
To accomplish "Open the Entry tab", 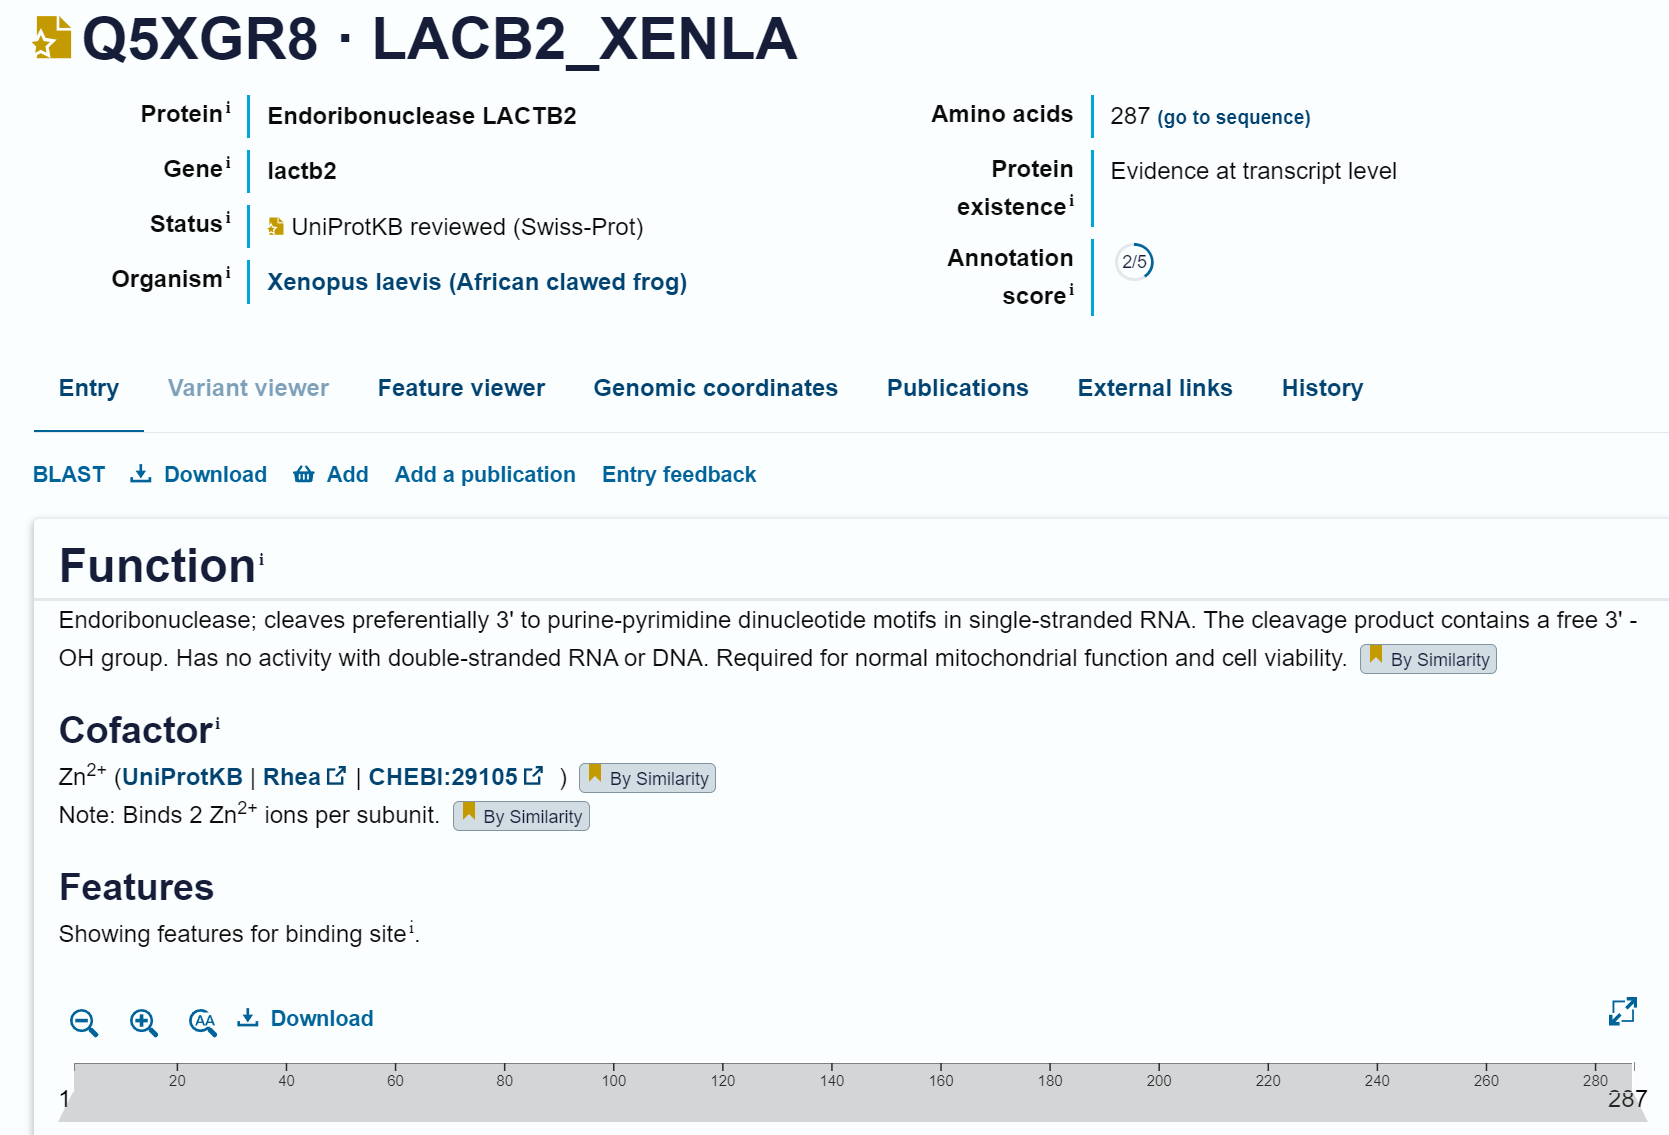I will 89,388.
